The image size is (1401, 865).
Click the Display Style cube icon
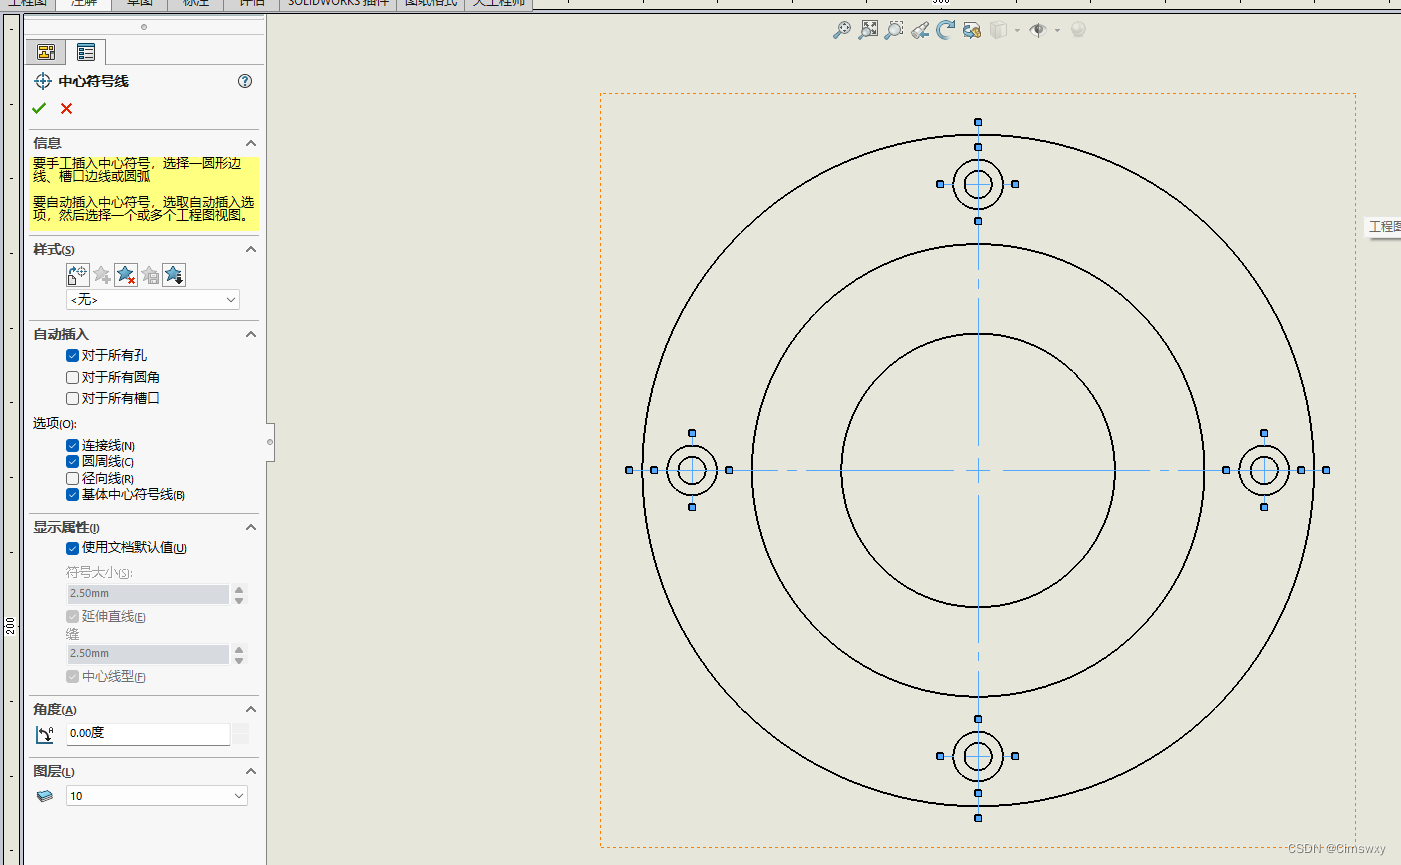coord(999,30)
